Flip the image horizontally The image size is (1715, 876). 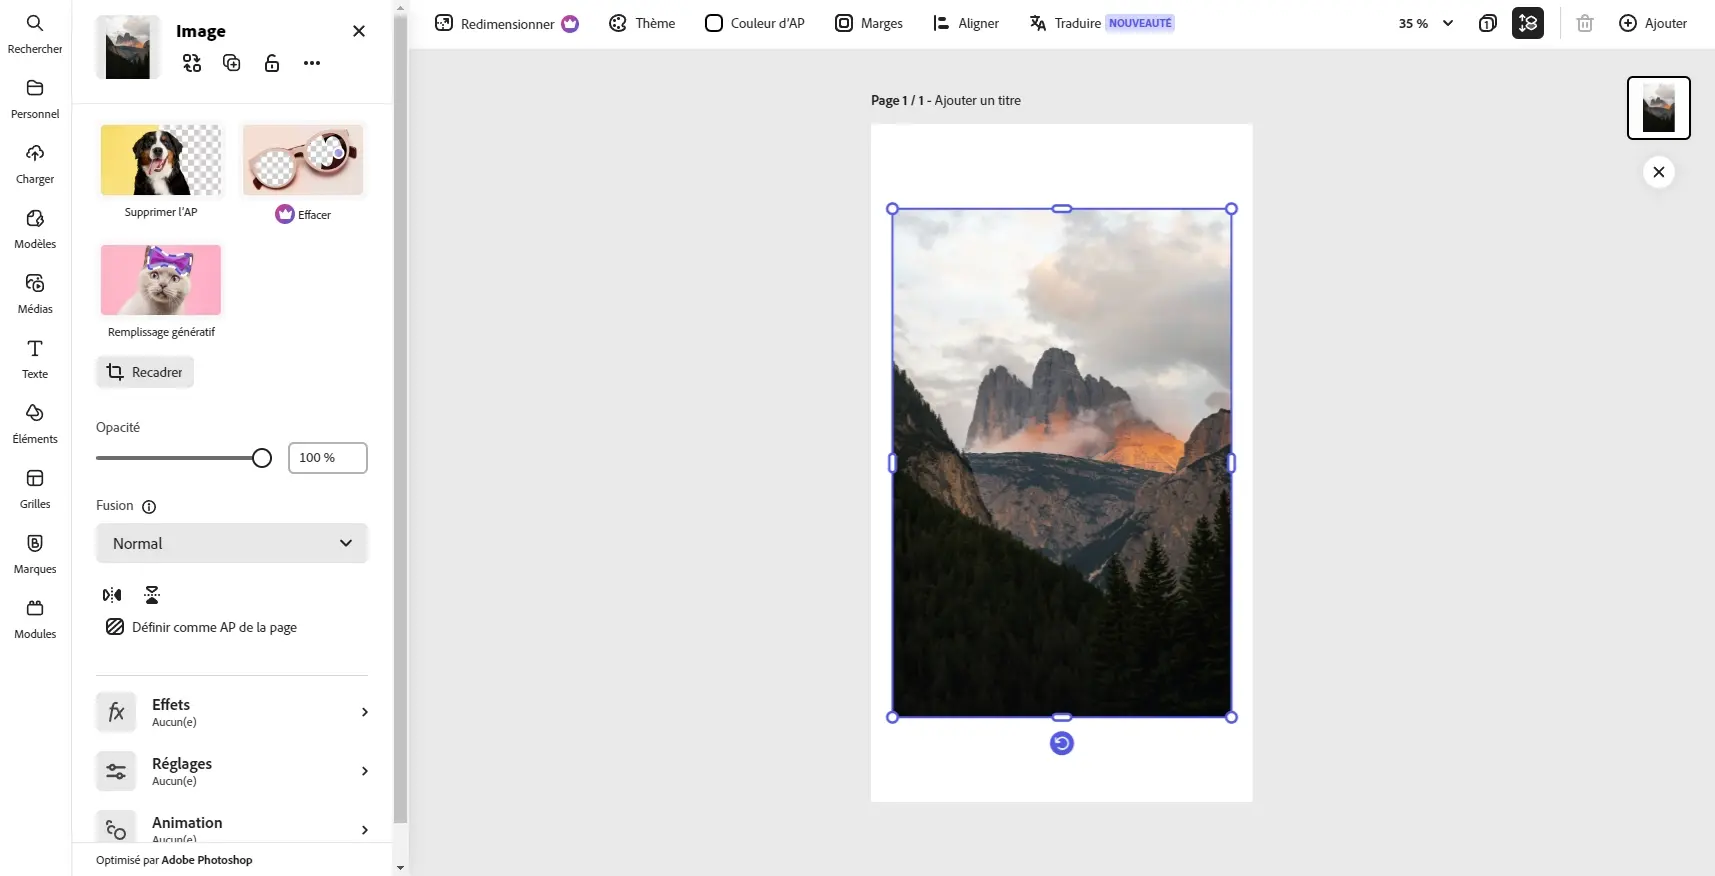coord(112,595)
